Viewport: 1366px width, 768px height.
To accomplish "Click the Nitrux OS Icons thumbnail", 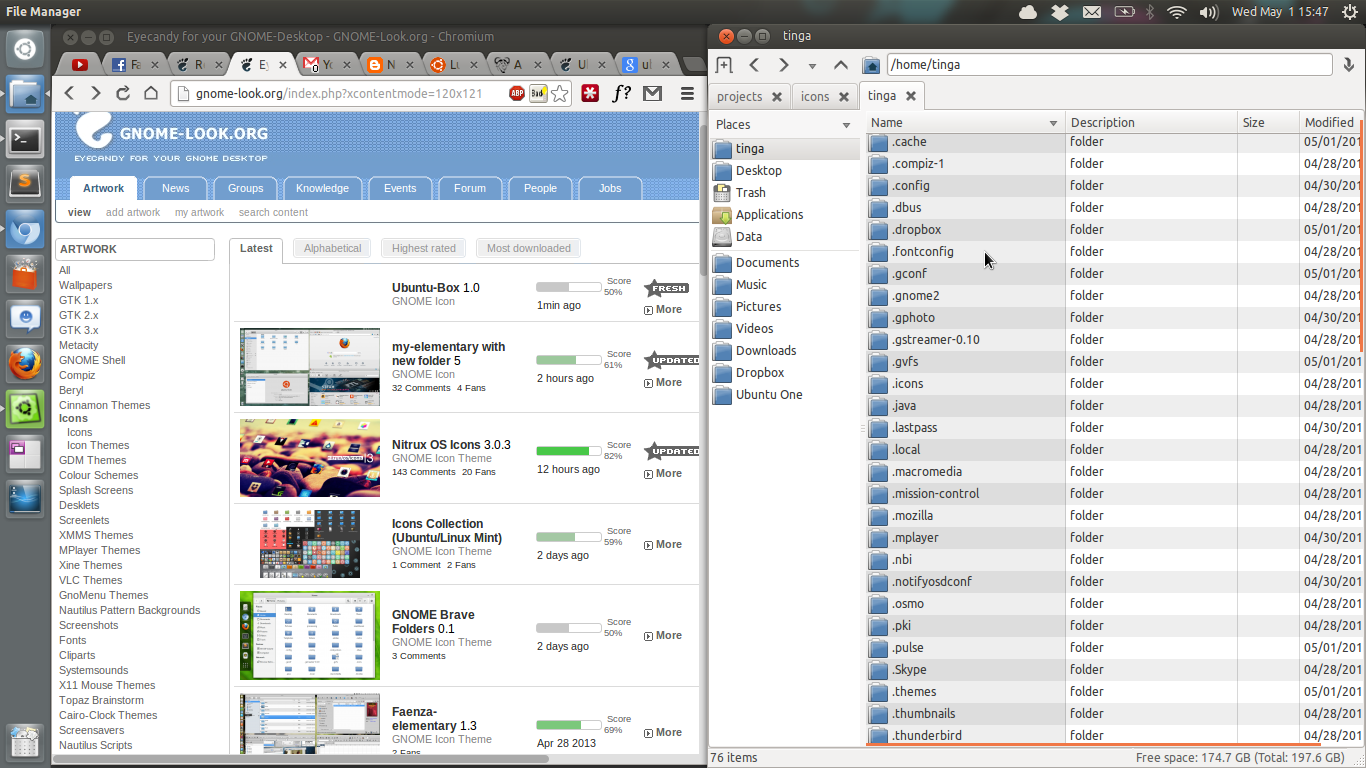I will [x=310, y=458].
